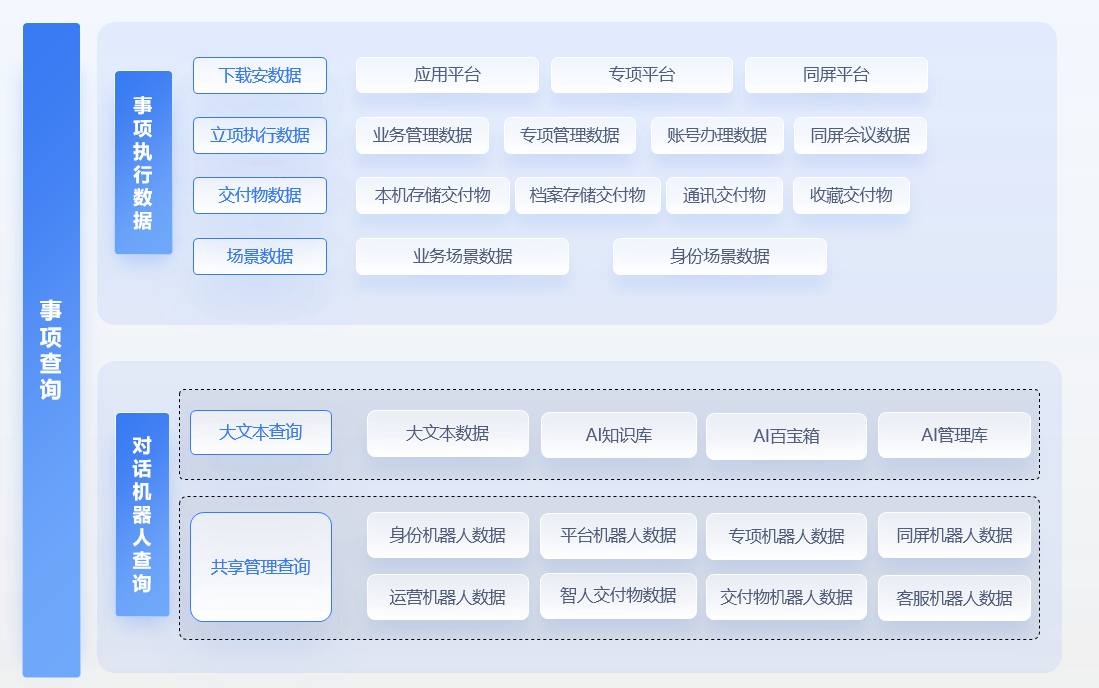Open 智人交付物数据 block
This screenshot has height=688, width=1099.
618,596
